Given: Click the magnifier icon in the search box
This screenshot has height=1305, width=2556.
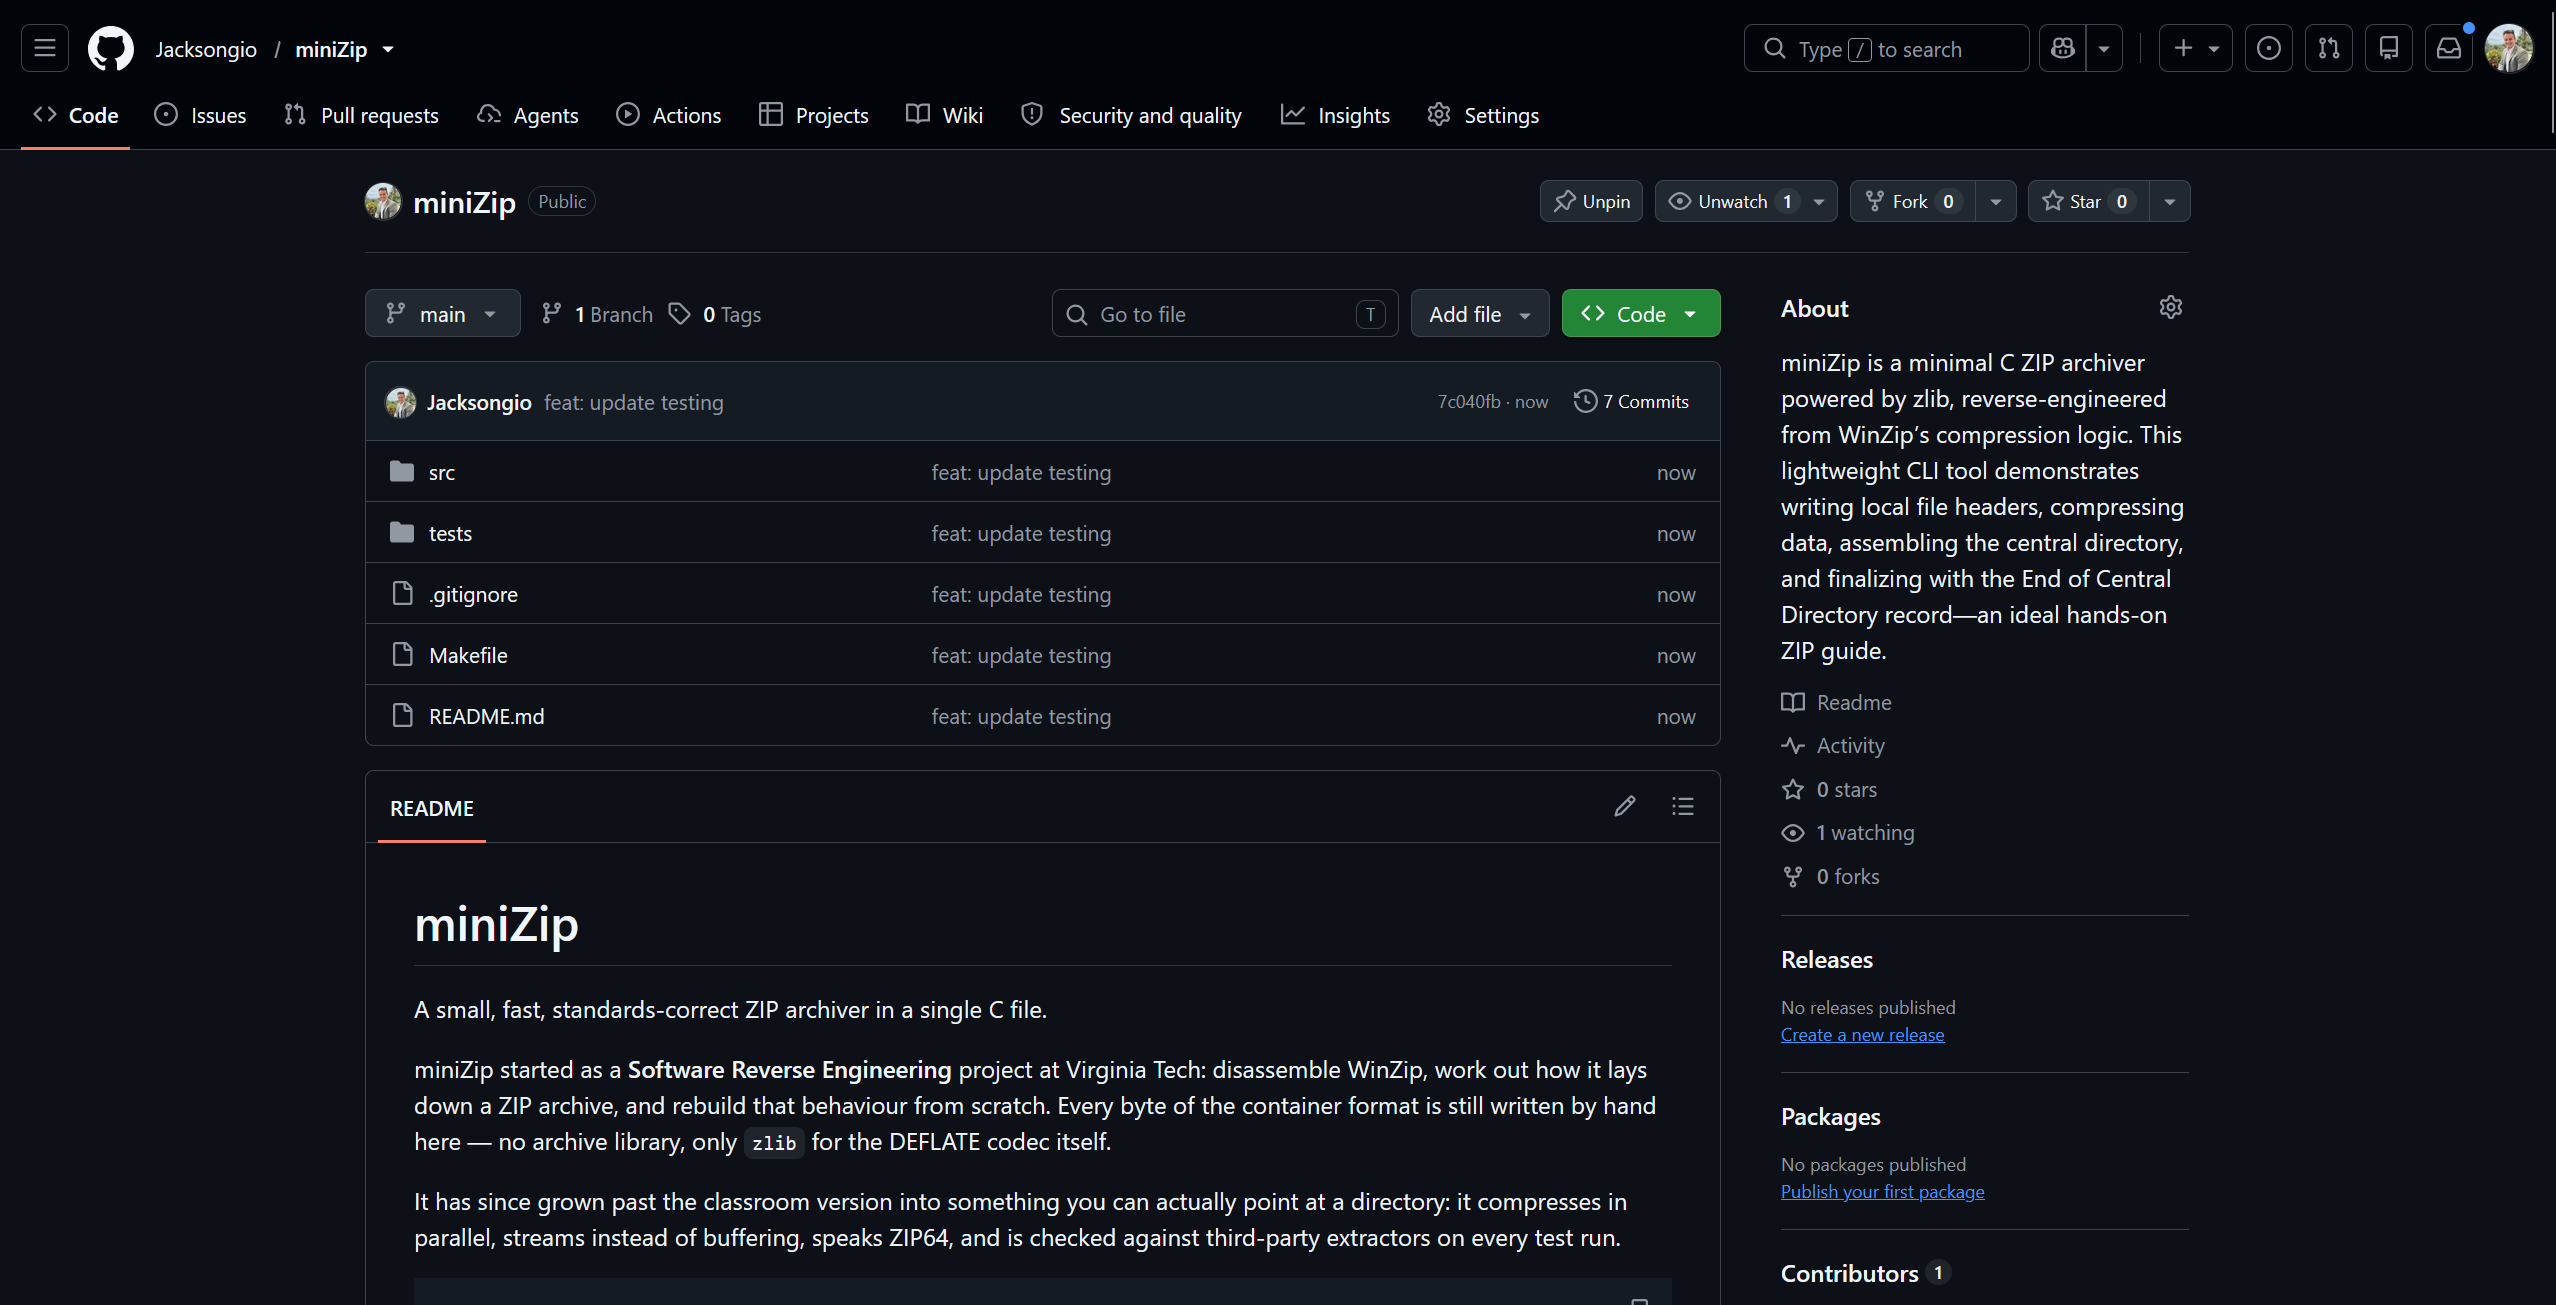Looking at the screenshot, I should tap(1774, 48).
